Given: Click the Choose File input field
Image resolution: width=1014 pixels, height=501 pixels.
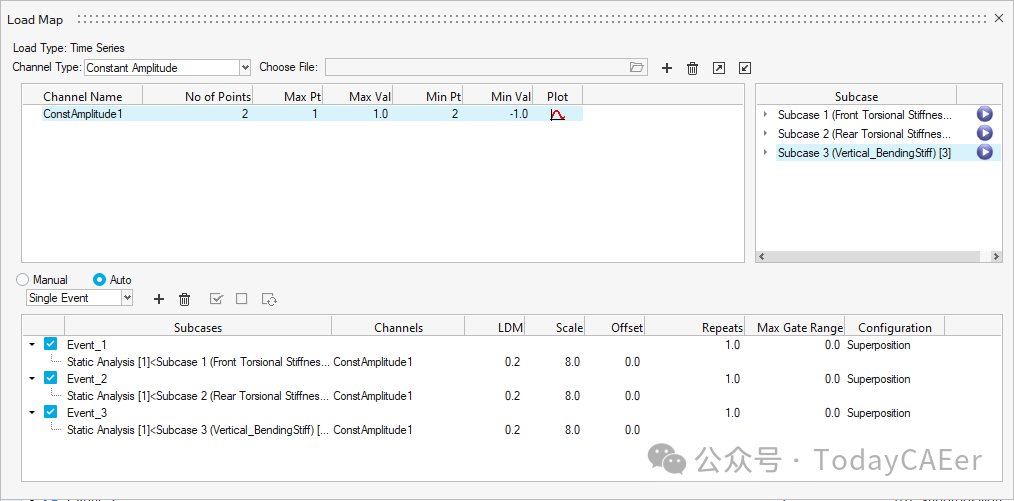Looking at the screenshot, I should click(477, 67).
